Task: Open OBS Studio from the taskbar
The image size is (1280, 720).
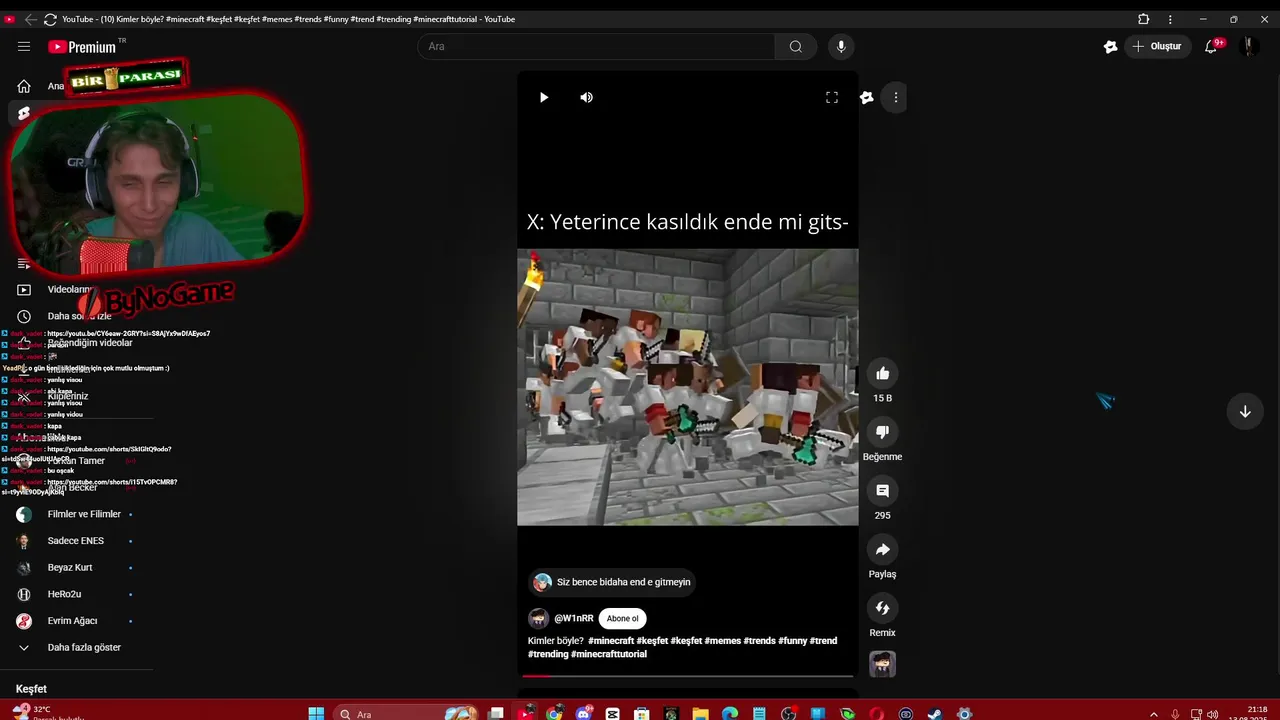Action: point(789,713)
